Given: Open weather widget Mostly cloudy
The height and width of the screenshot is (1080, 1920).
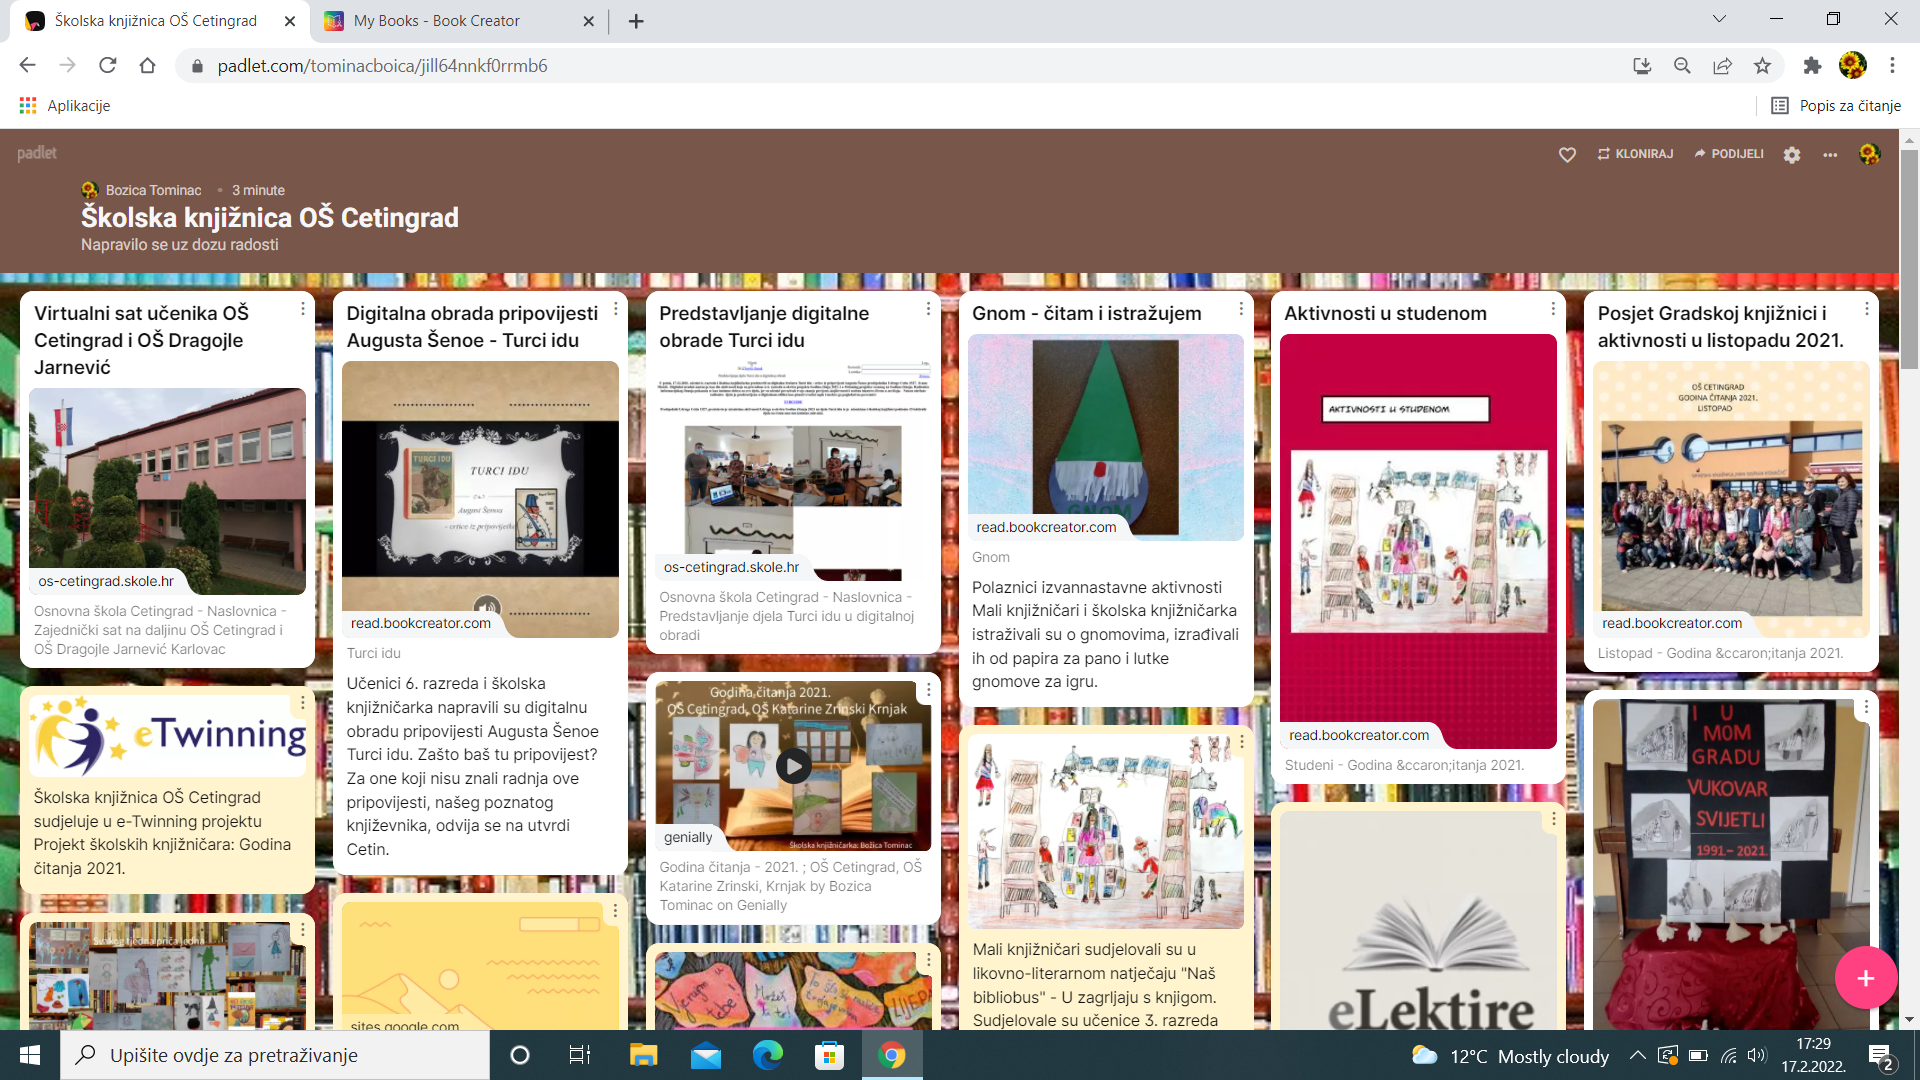Looking at the screenshot, I should [x=1510, y=1056].
